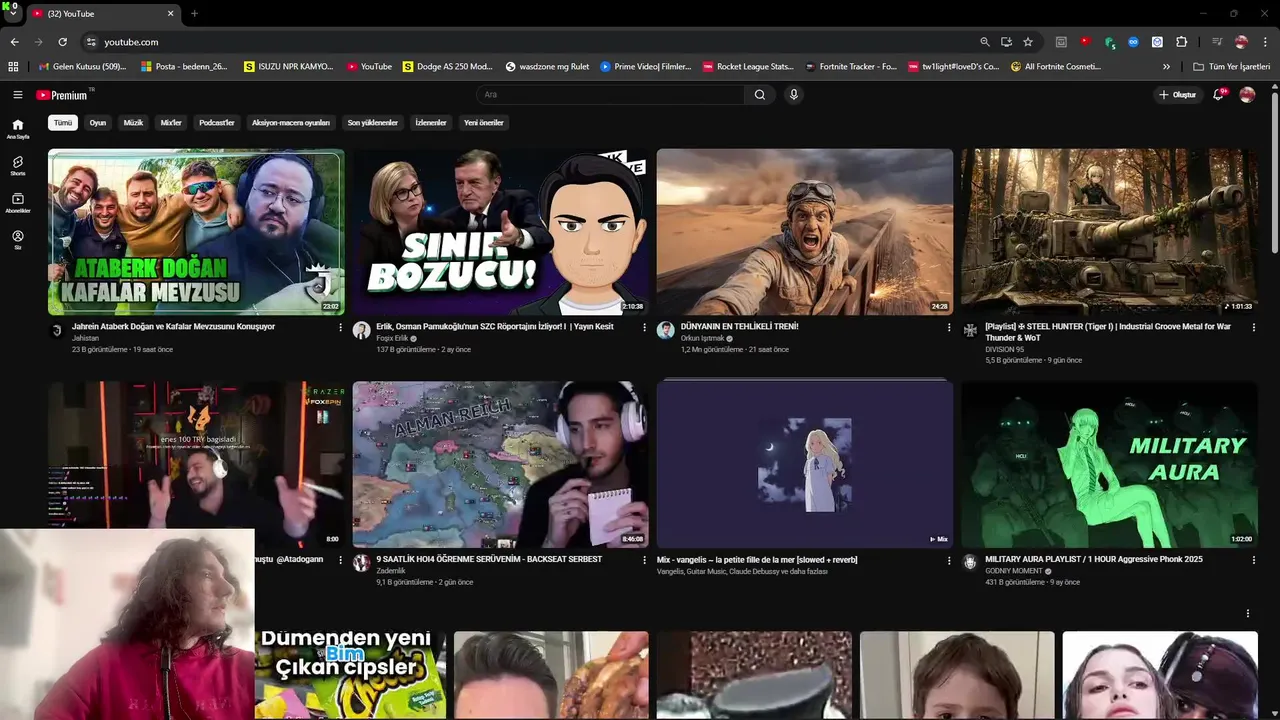
Task: Open the extensions puzzle icon
Action: coord(1181,42)
